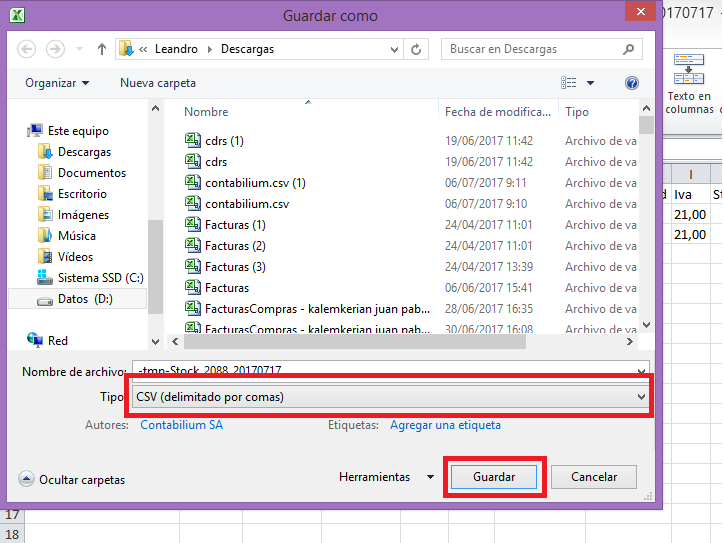Screen dimensions: 724x543
Task: Open Descargas in the navigation pane
Action: 84,152
